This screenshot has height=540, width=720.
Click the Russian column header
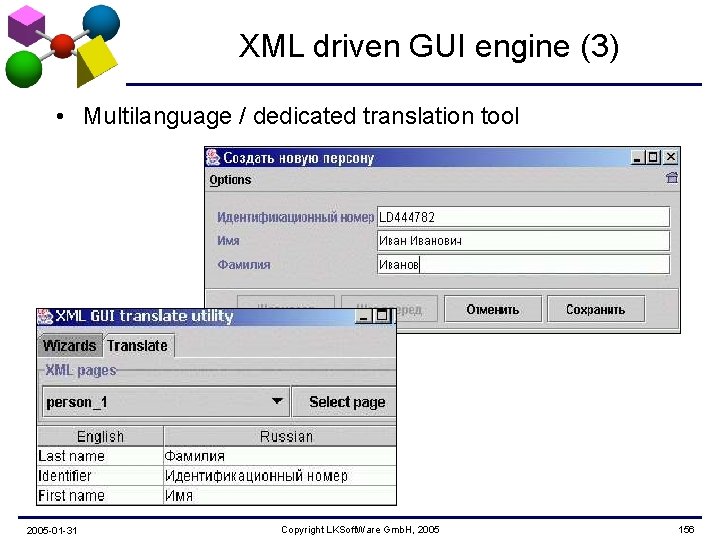pos(280,436)
